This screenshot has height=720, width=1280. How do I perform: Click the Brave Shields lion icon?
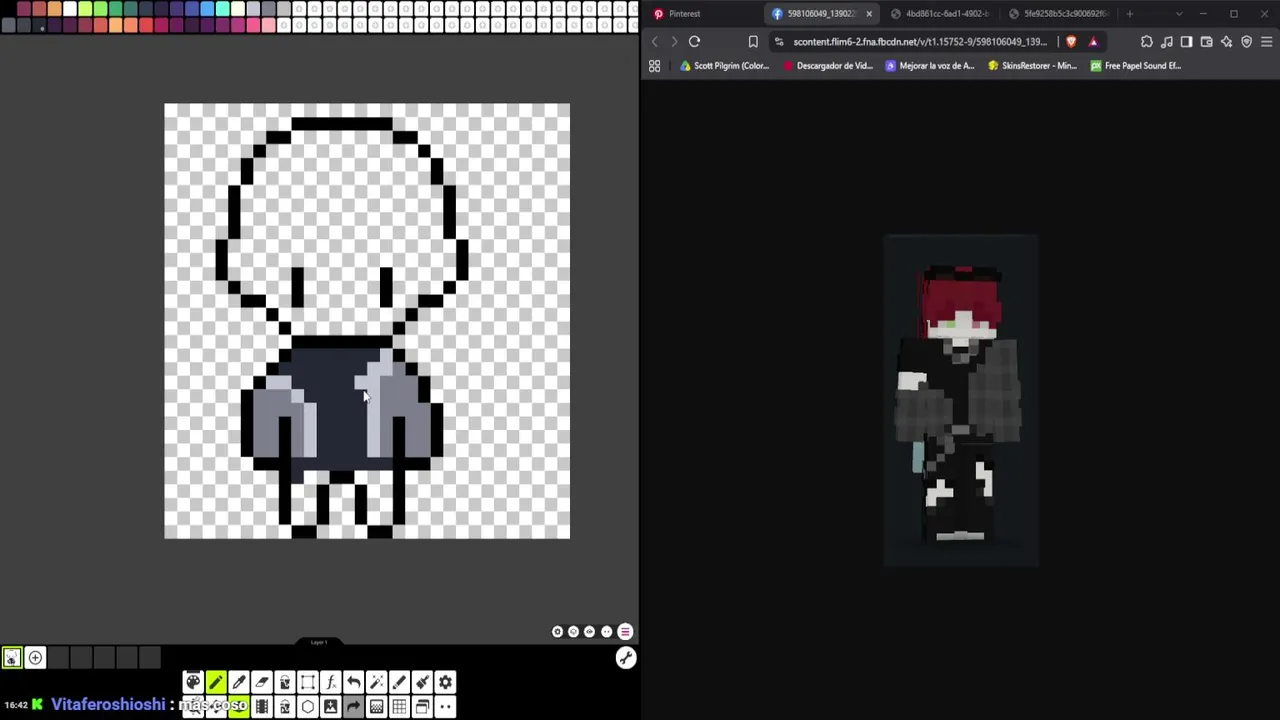click(1071, 42)
